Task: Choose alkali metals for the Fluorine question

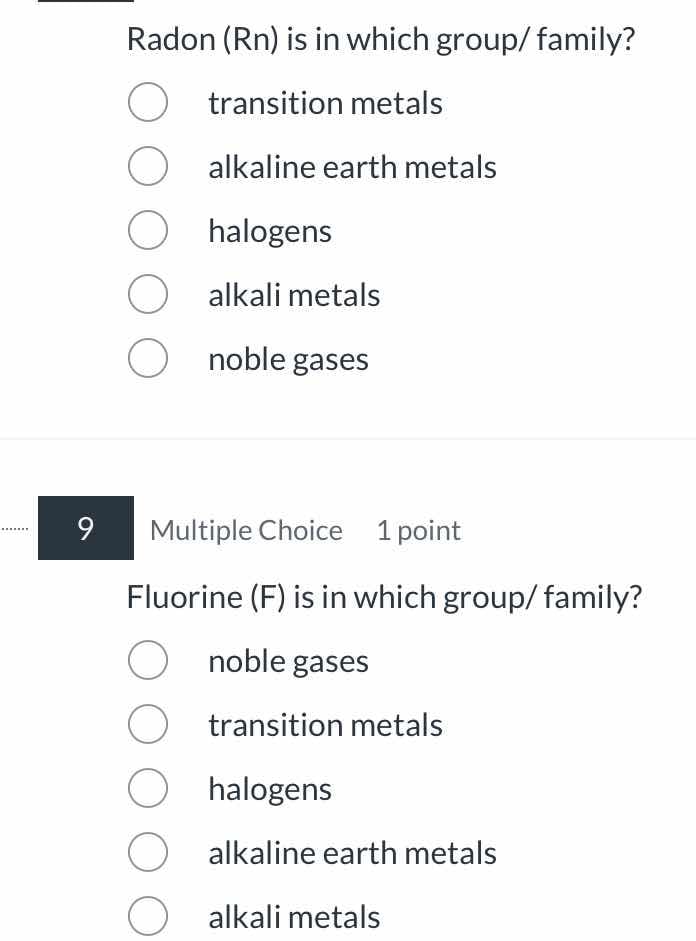Action: point(148,915)
